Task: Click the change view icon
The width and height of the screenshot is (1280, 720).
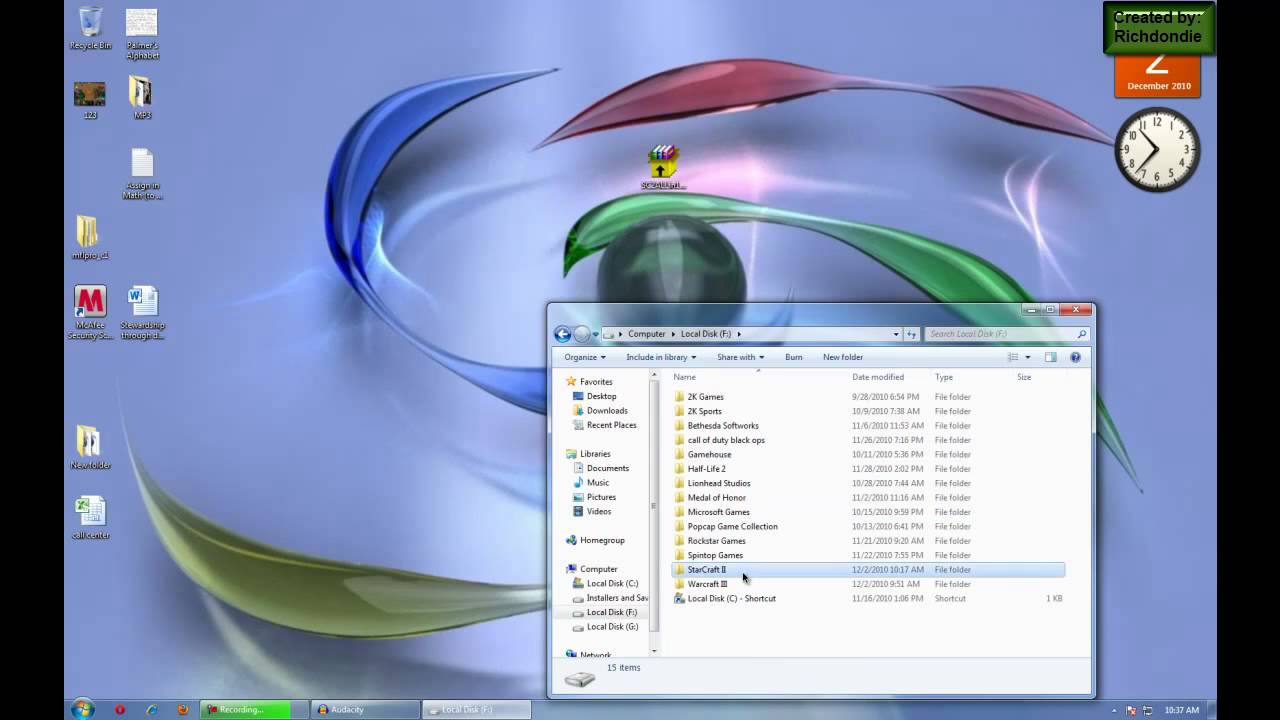Action: (x=1013, y=357)
